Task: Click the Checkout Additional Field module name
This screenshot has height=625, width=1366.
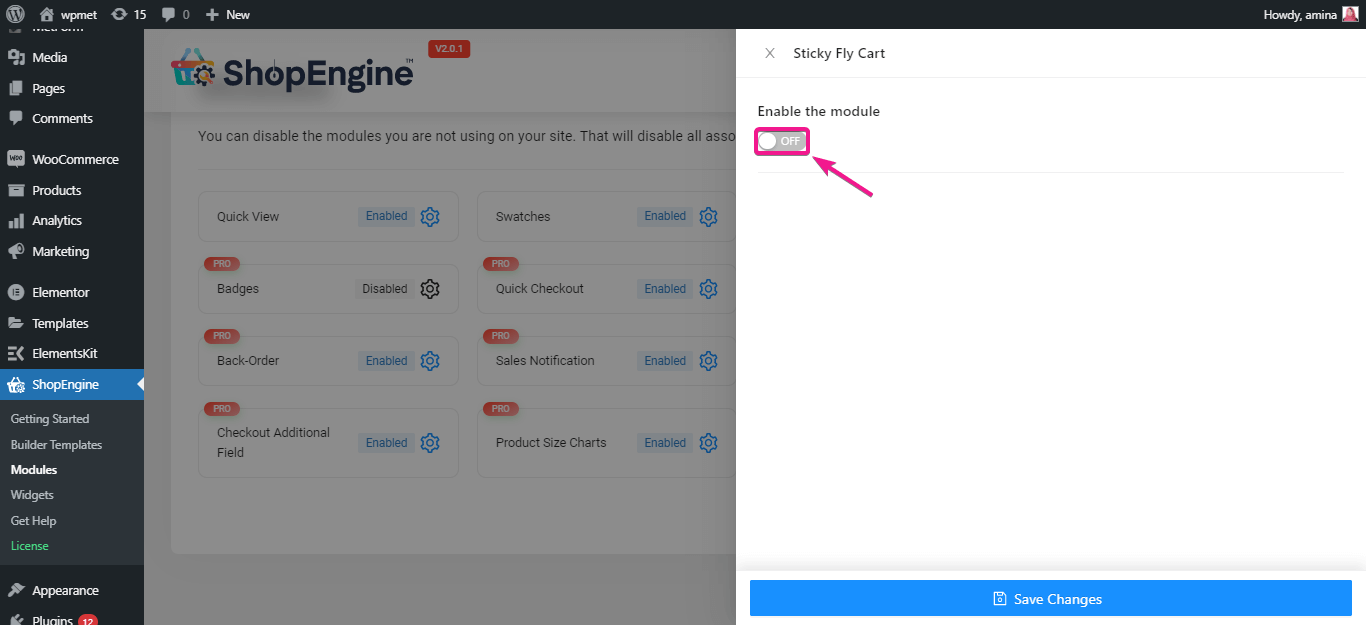Action: tap(273, 443)
